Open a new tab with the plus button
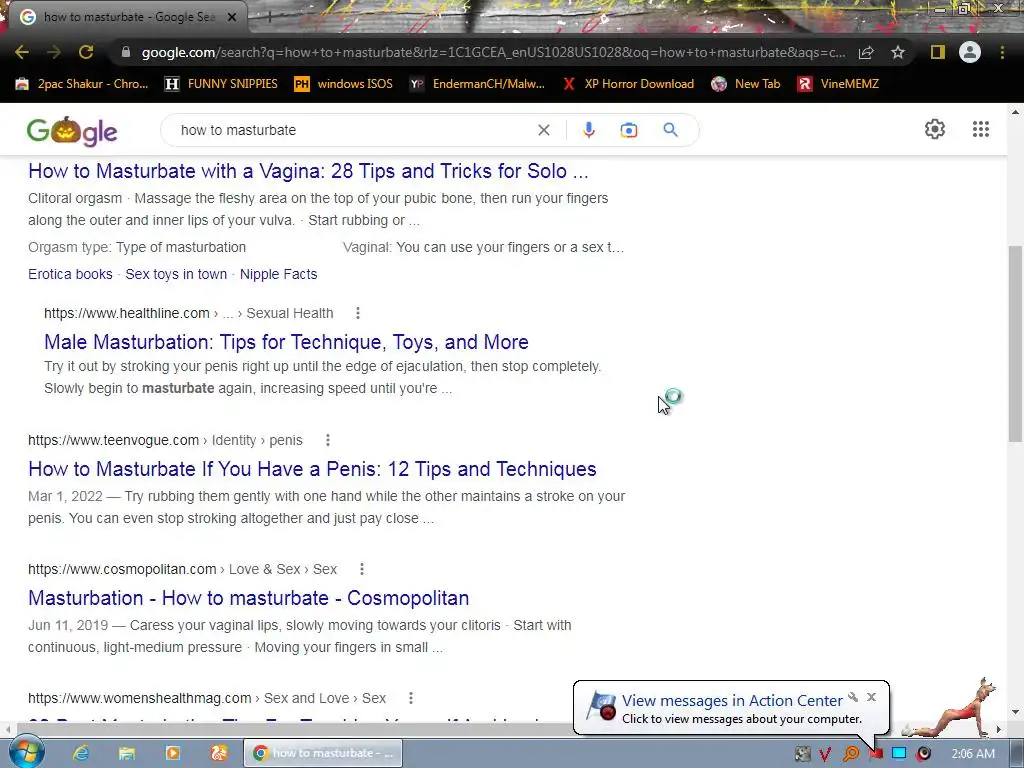This screenshot has height=768, width=1024. point(268,17)
